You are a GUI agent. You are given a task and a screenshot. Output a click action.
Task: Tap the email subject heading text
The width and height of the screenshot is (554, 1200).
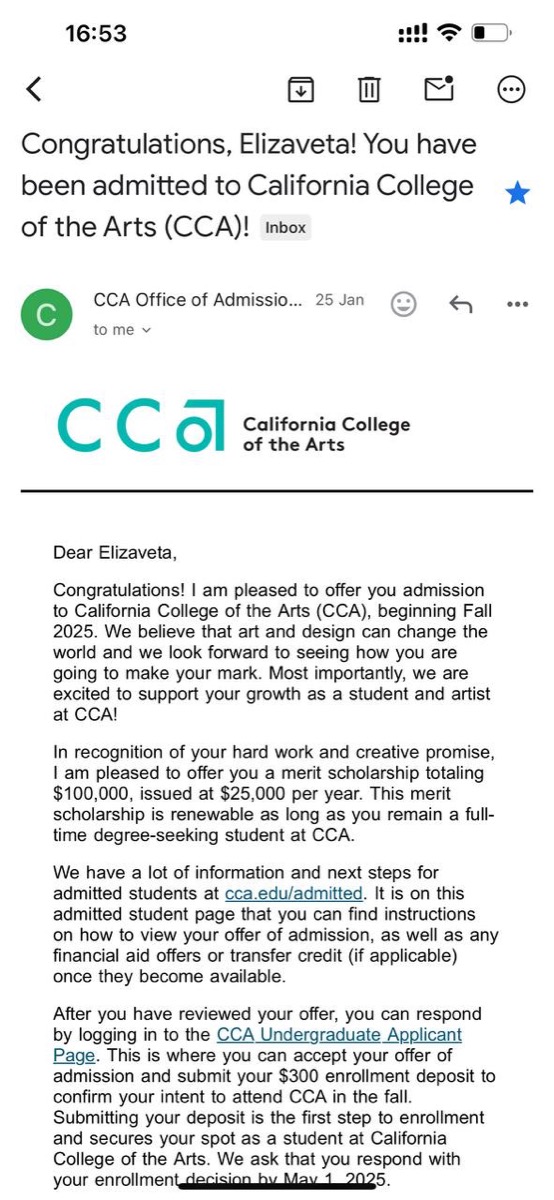248,185
